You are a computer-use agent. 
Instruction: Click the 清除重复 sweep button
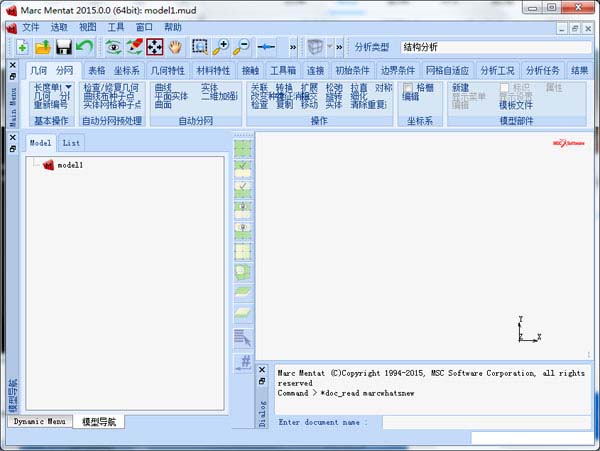(368, 104)
